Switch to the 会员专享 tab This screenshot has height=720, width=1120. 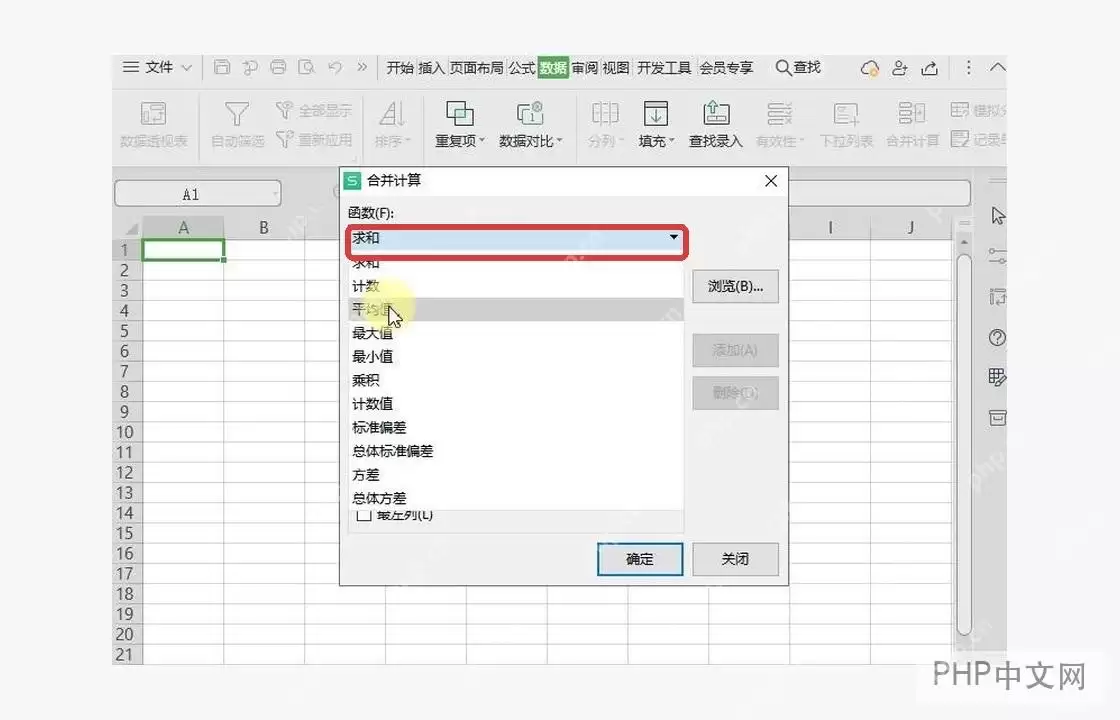[726, 68]
